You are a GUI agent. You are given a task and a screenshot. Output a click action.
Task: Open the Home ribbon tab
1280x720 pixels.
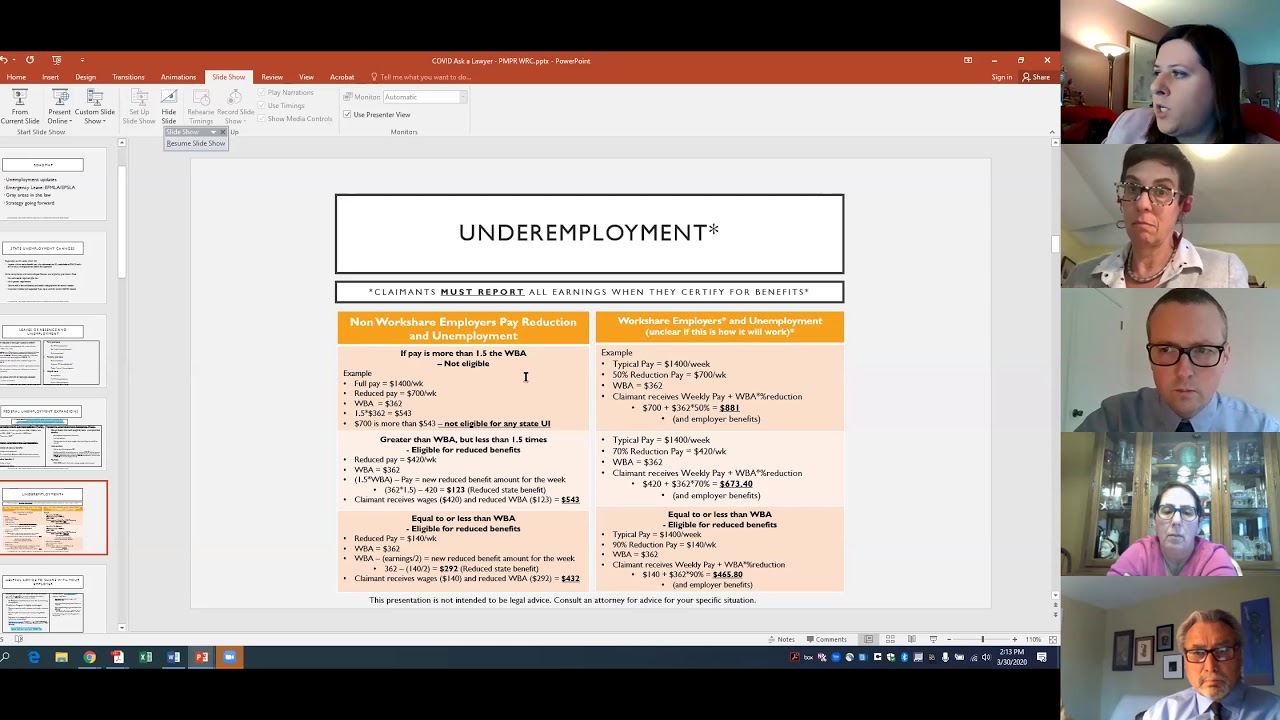point(16,77)
